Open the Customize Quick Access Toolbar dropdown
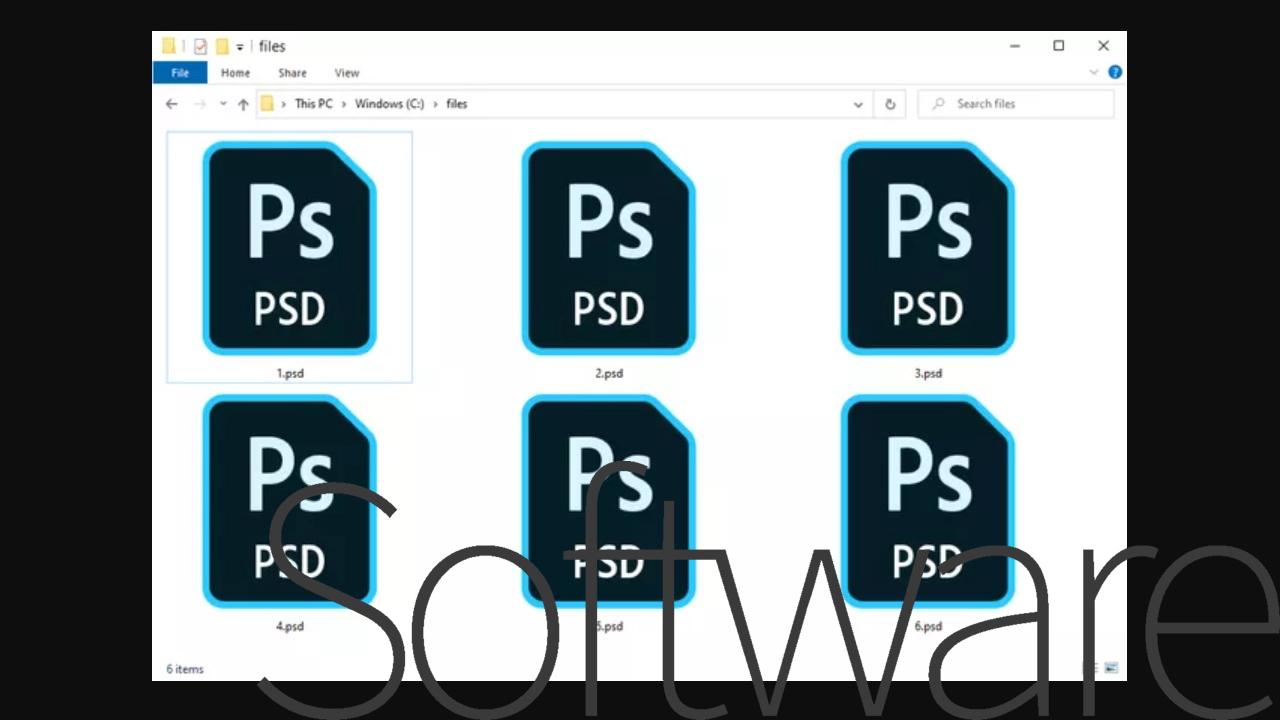 pos(240,47)
